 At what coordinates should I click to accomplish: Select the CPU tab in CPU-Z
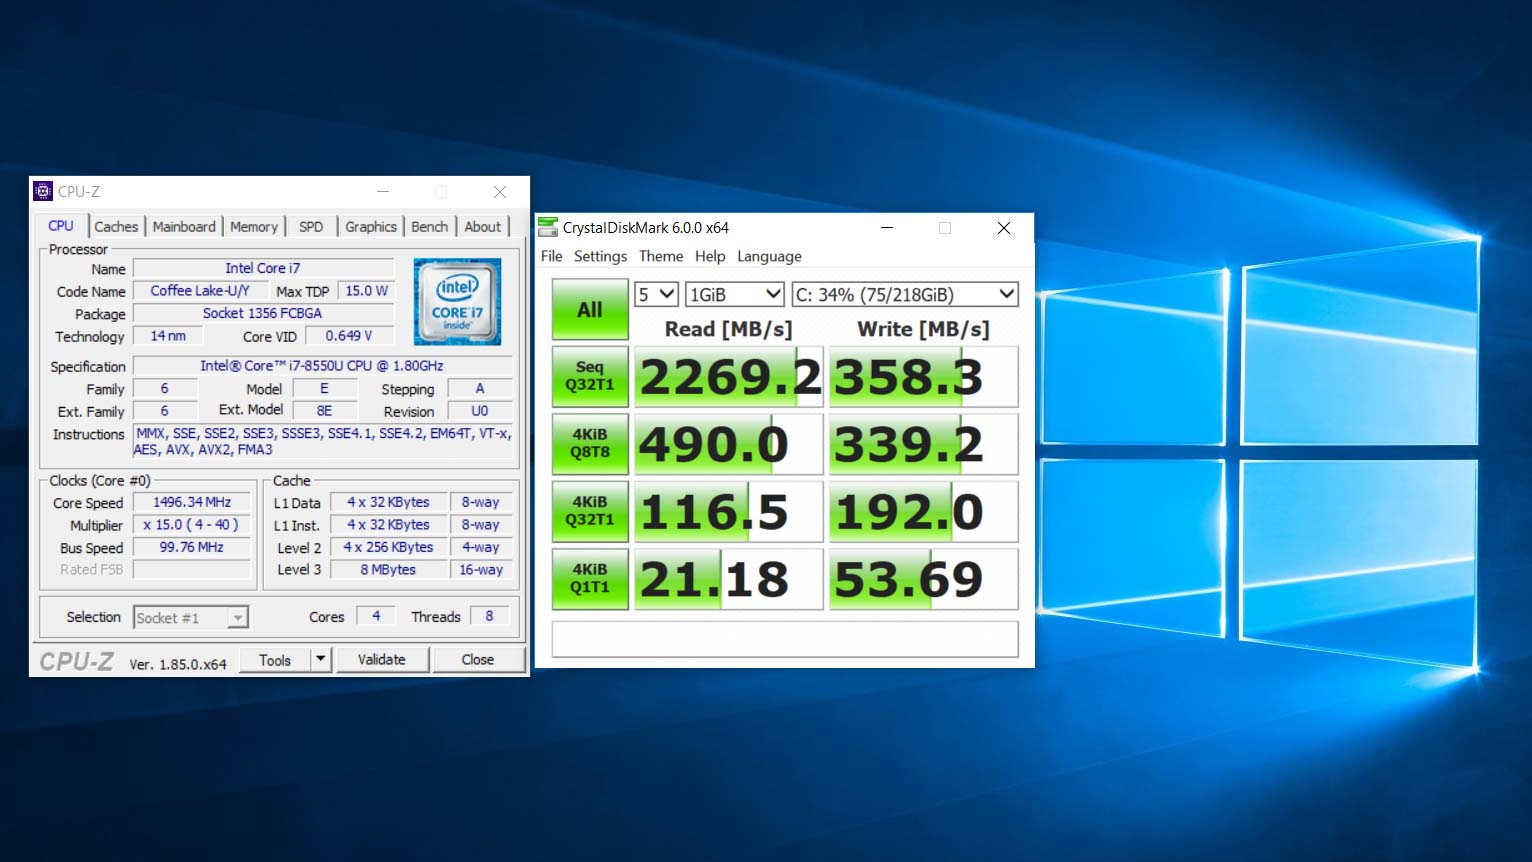[x=61, y=226]
